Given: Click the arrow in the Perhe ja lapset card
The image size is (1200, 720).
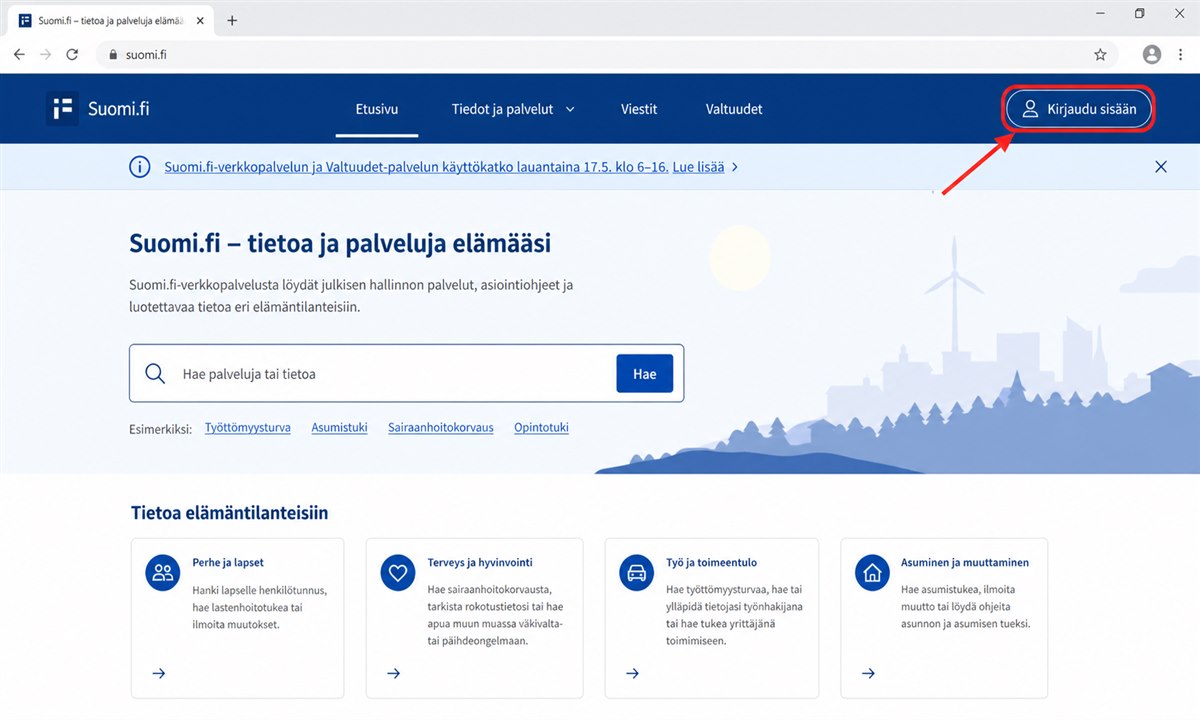Looking at the screenshot, I should pos(158,673).
